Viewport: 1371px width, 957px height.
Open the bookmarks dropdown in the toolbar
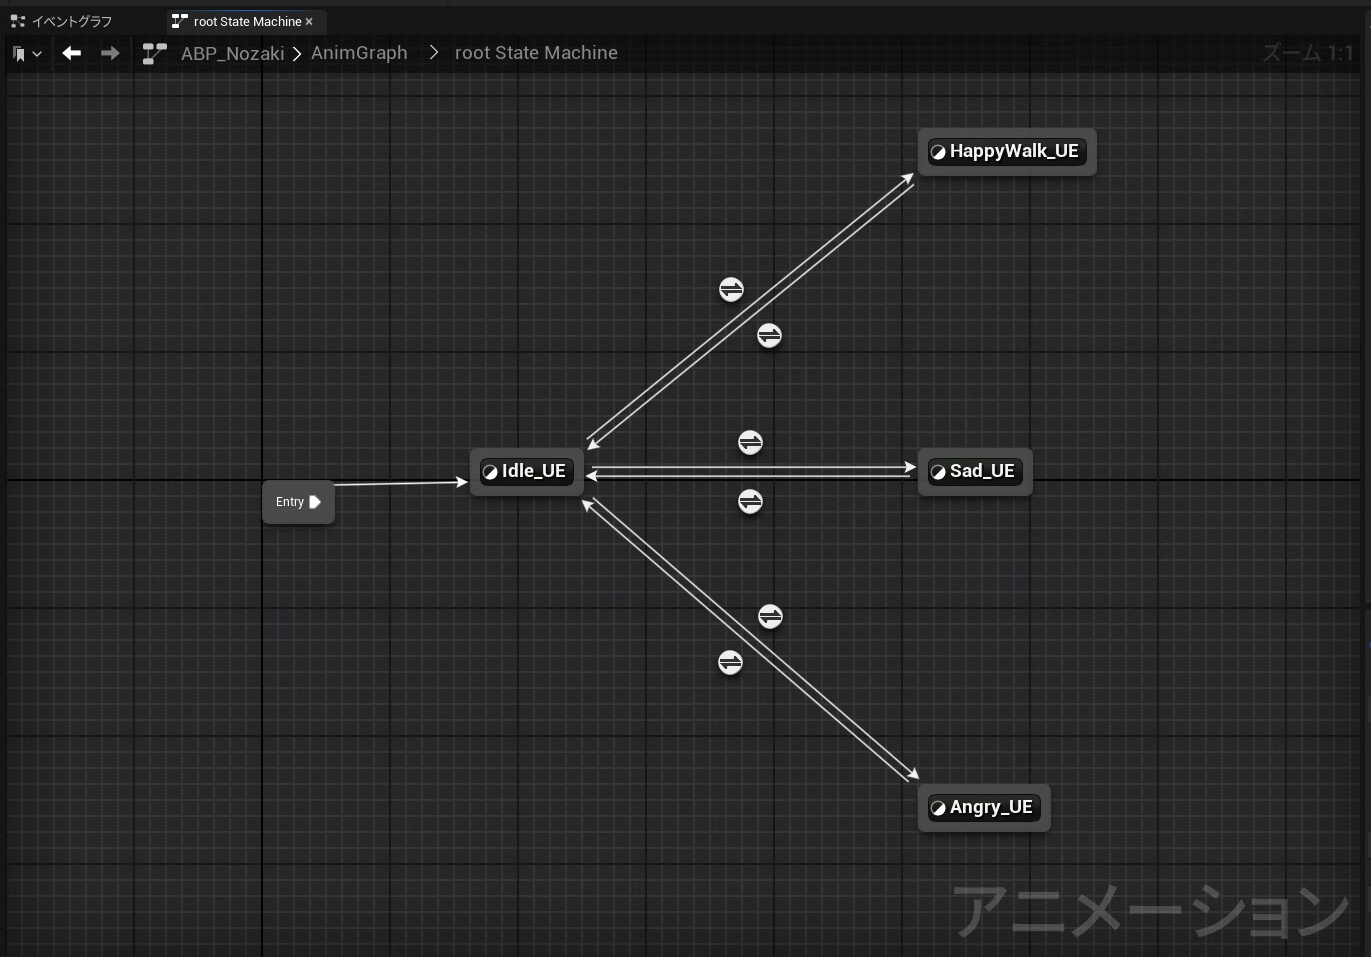27,54
